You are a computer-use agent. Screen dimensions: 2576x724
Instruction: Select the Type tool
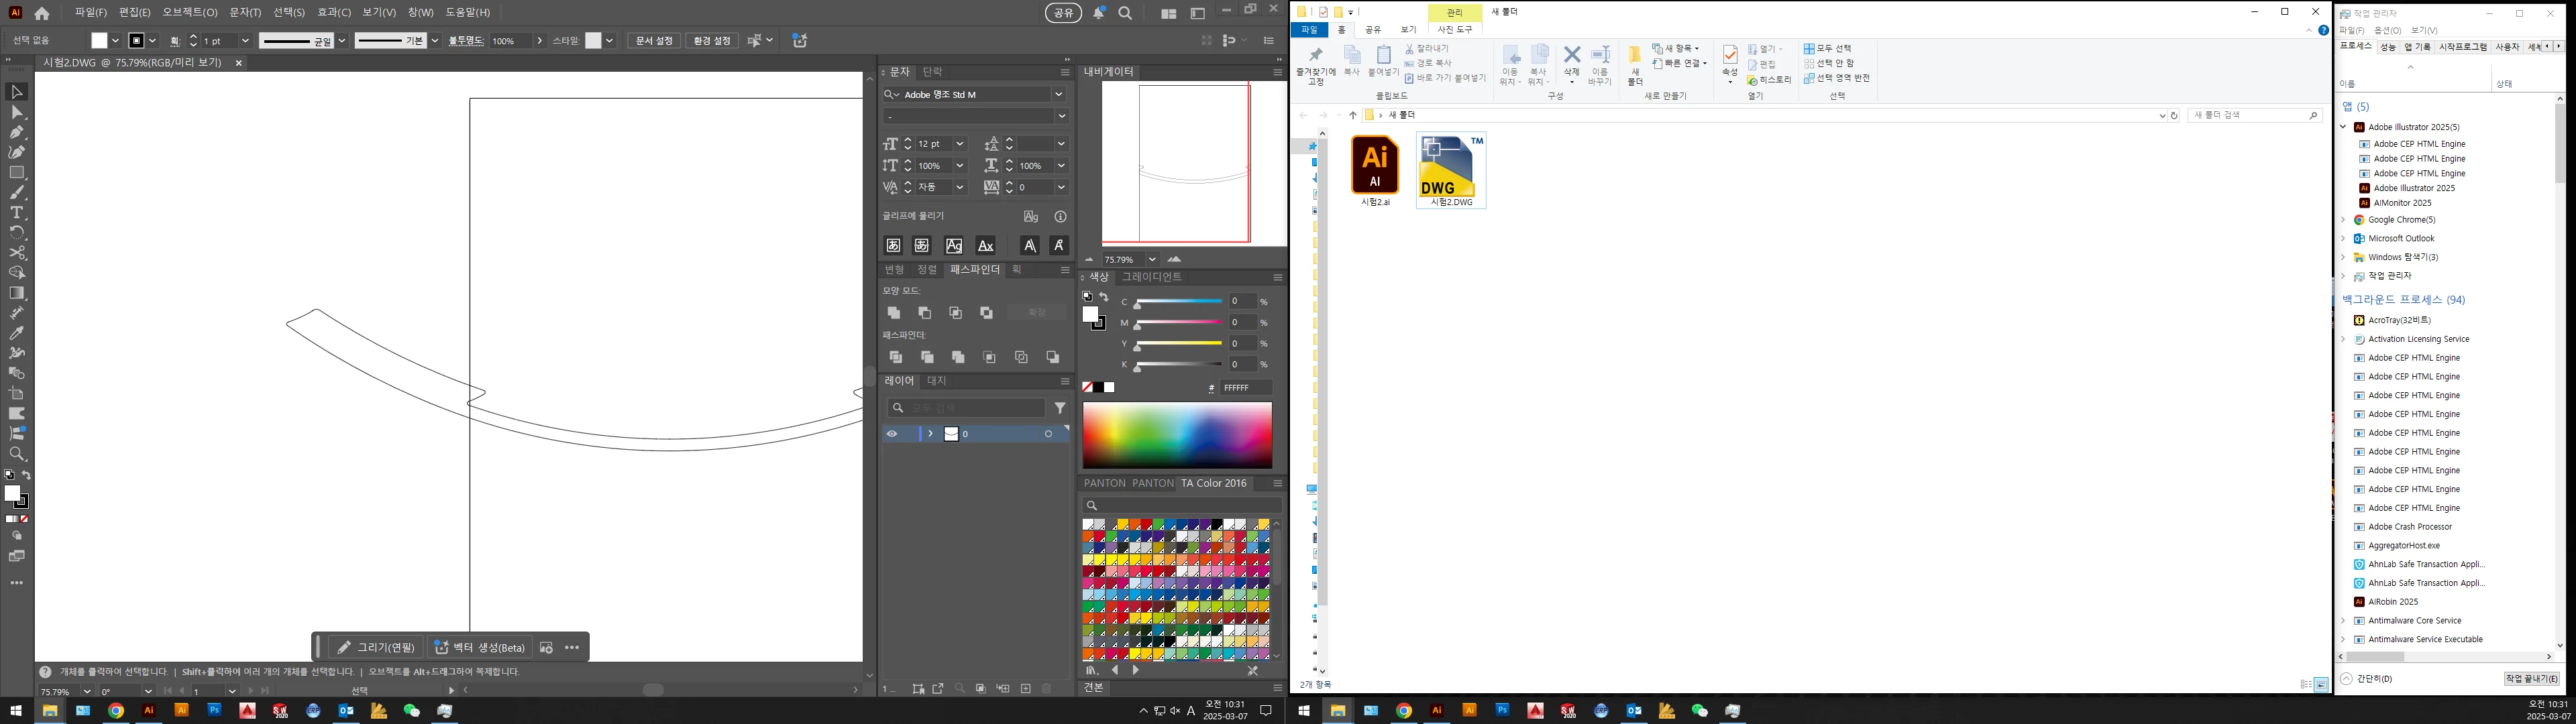click(17, 213)
